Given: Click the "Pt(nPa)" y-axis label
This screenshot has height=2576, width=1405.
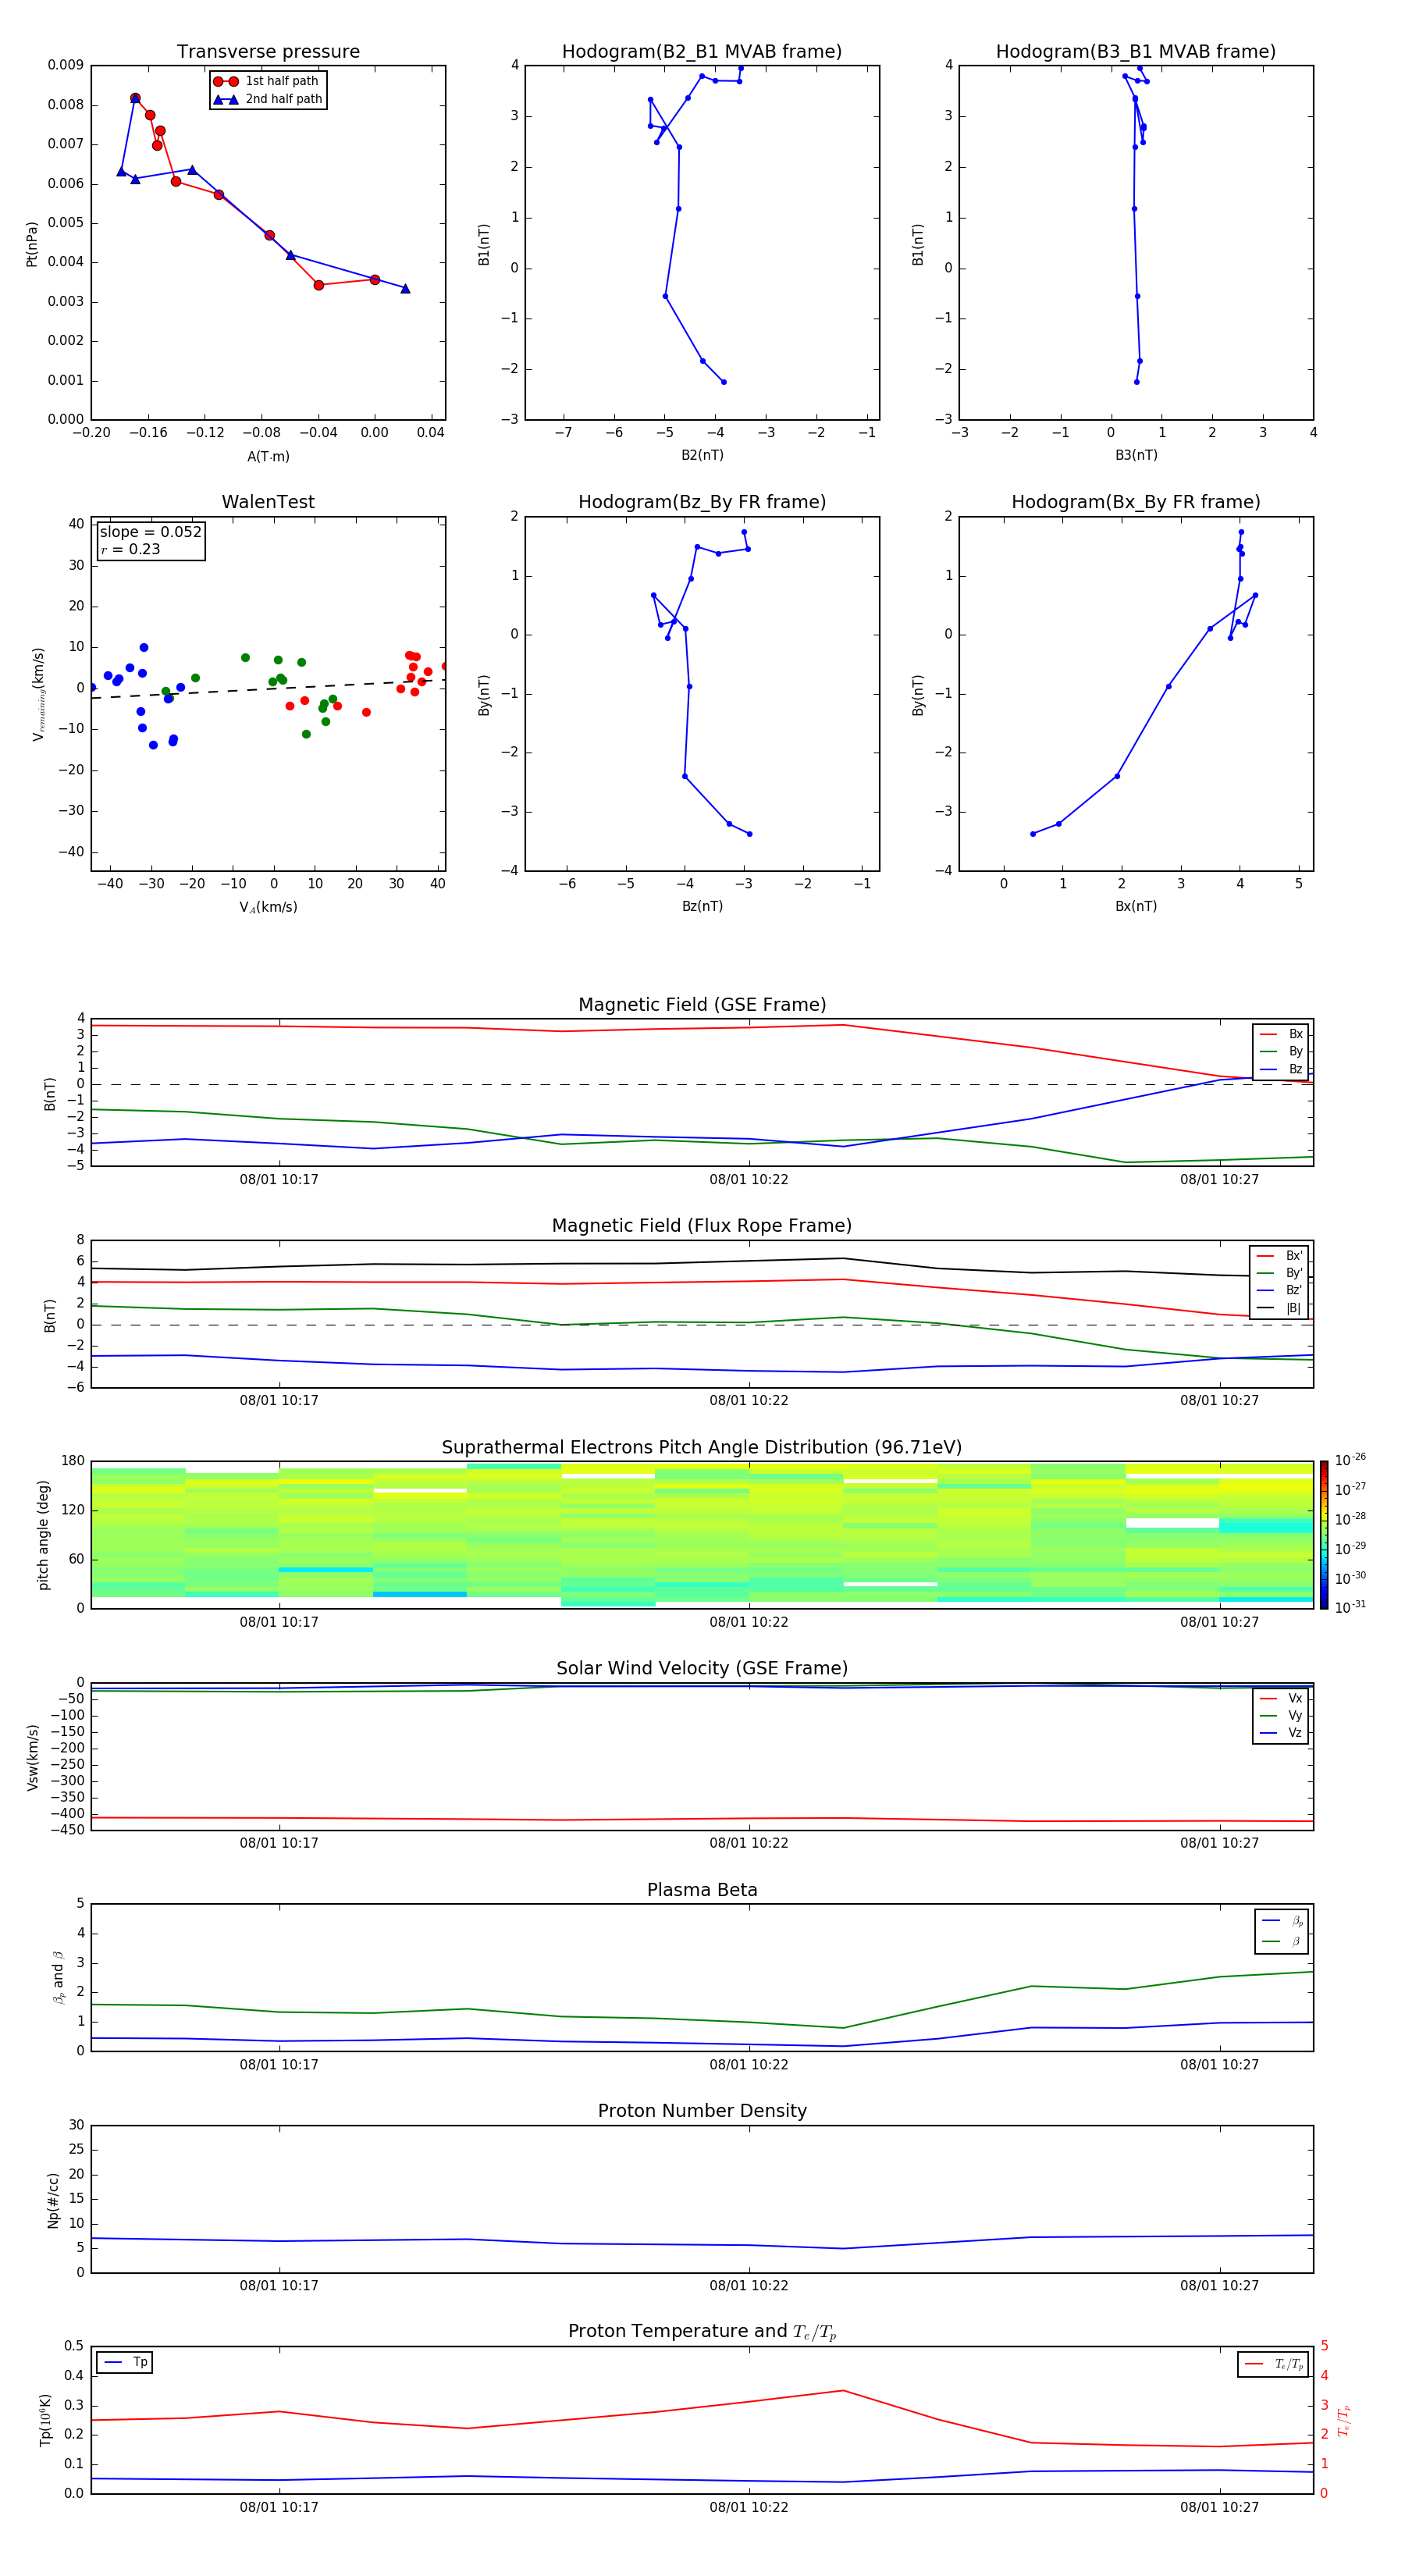Looking at the screenshot, I should (x=31, y=243).
